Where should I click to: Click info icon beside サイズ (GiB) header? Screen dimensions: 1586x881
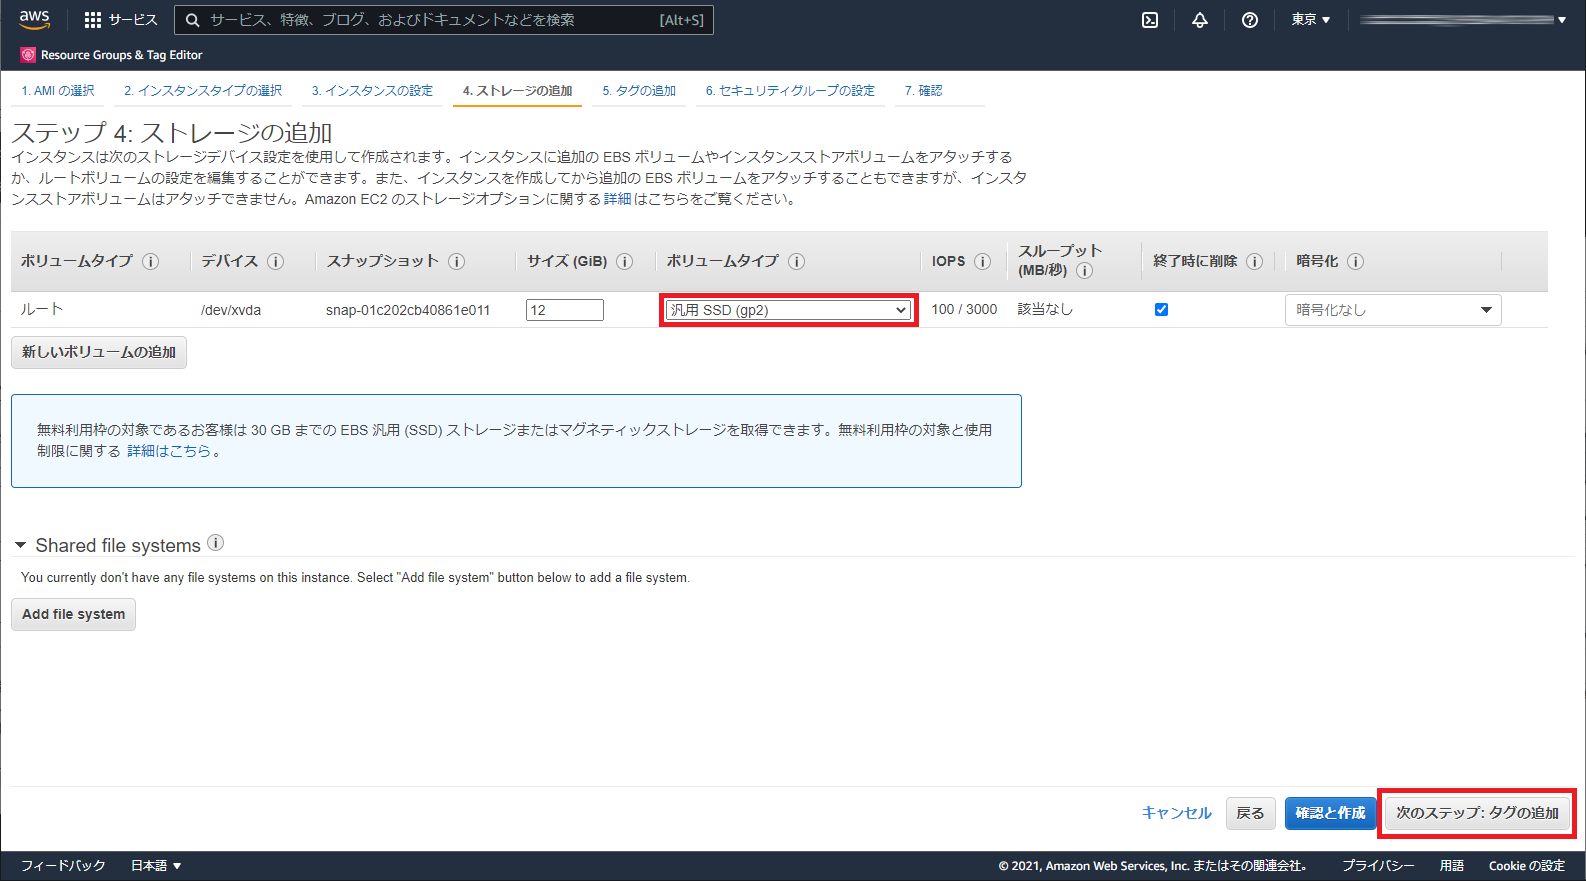click(x=624, y=261)
